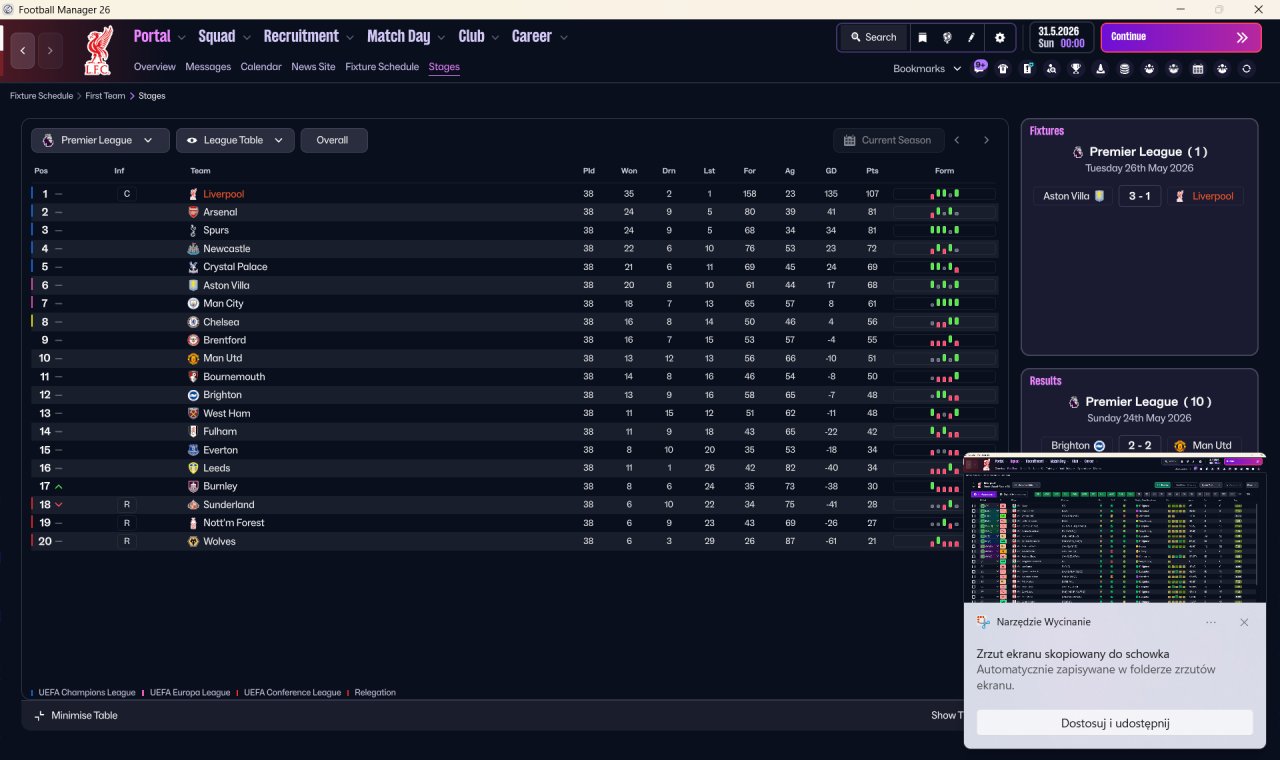The width and height of the screenshot is (1280, 760).
Task: Switch to the Calendar tab
Action: pyautogui.click(x=261, y=67)
